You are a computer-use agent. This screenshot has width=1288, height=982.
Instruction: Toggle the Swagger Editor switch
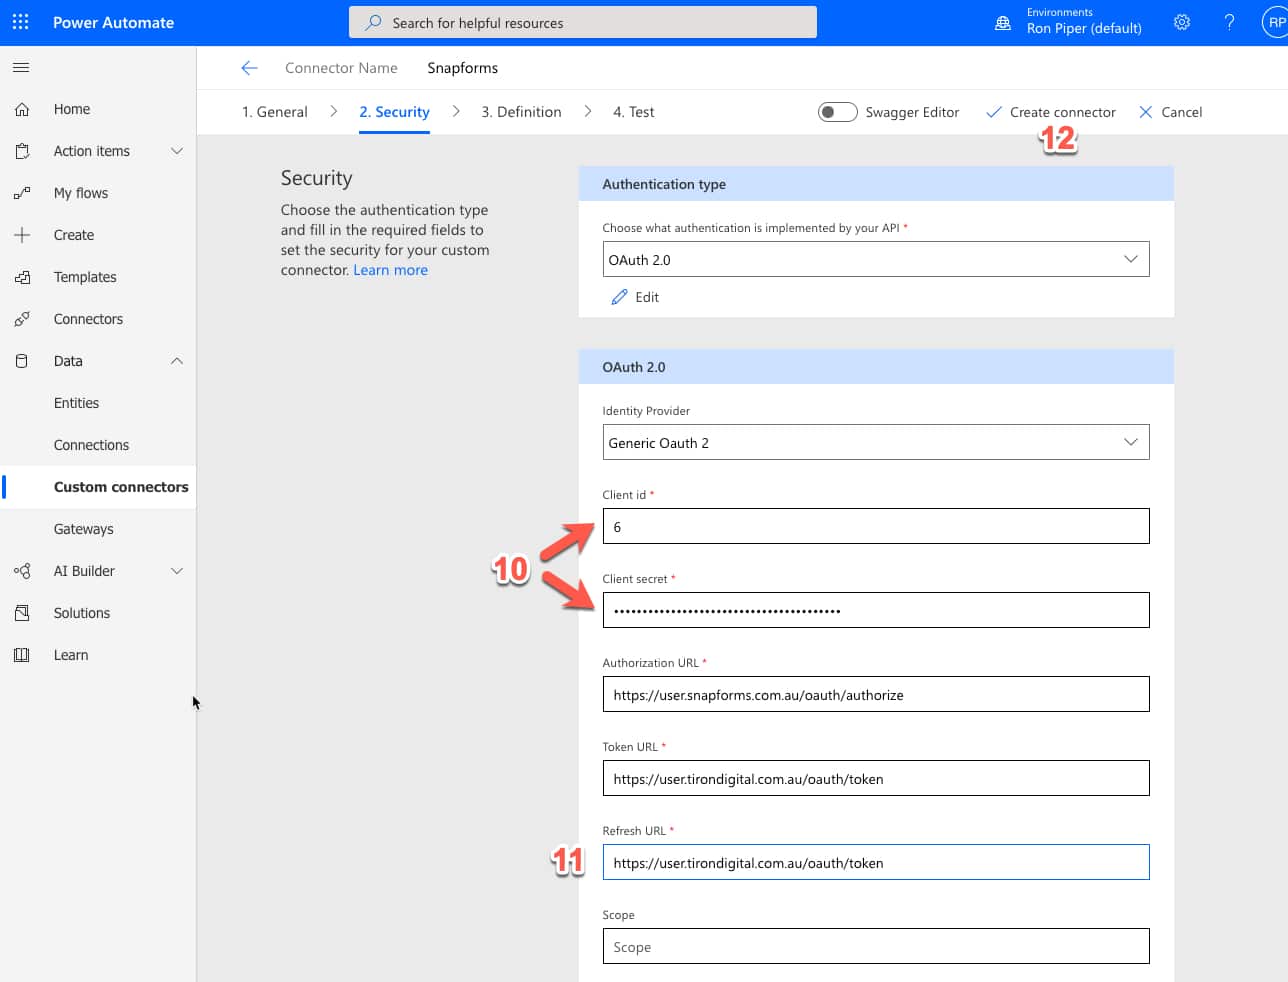point(837,112)
